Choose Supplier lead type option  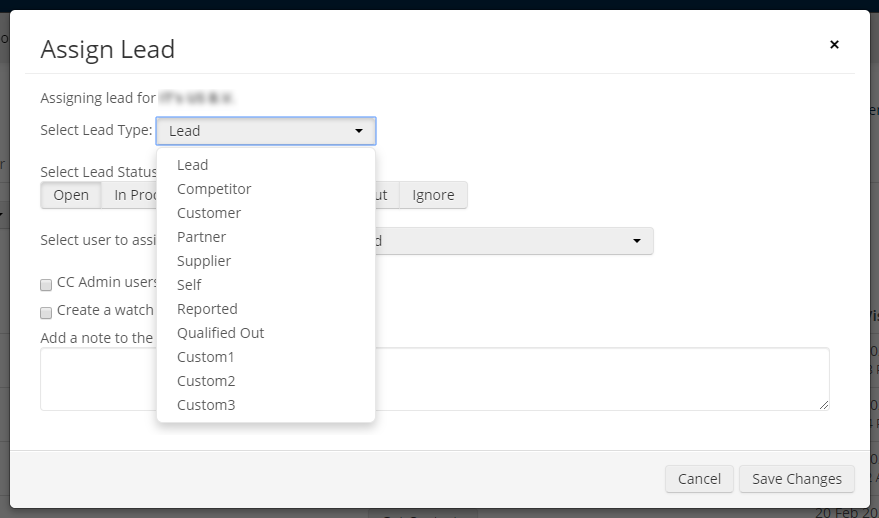204,261
